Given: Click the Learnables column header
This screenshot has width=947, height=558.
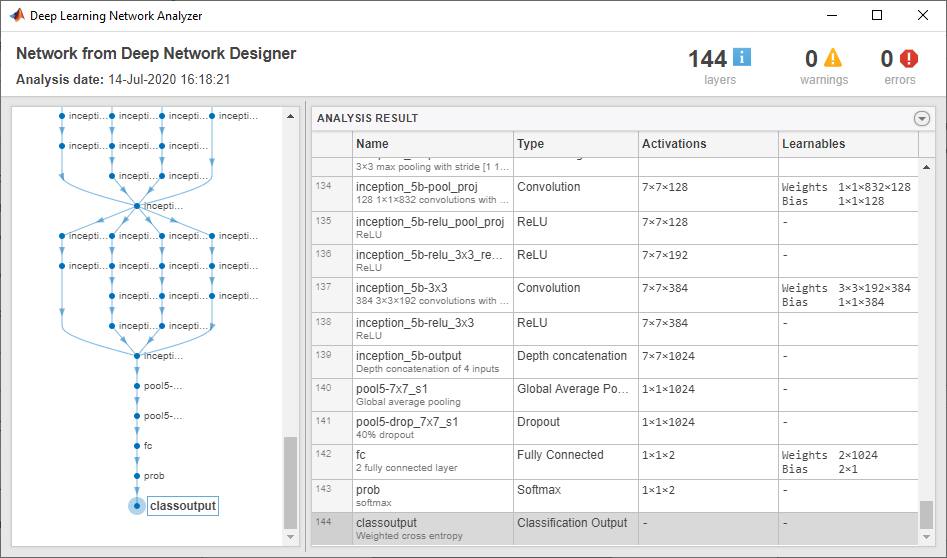Looking at the screenshot, I should pyautogui.click(x=849, y=144).
